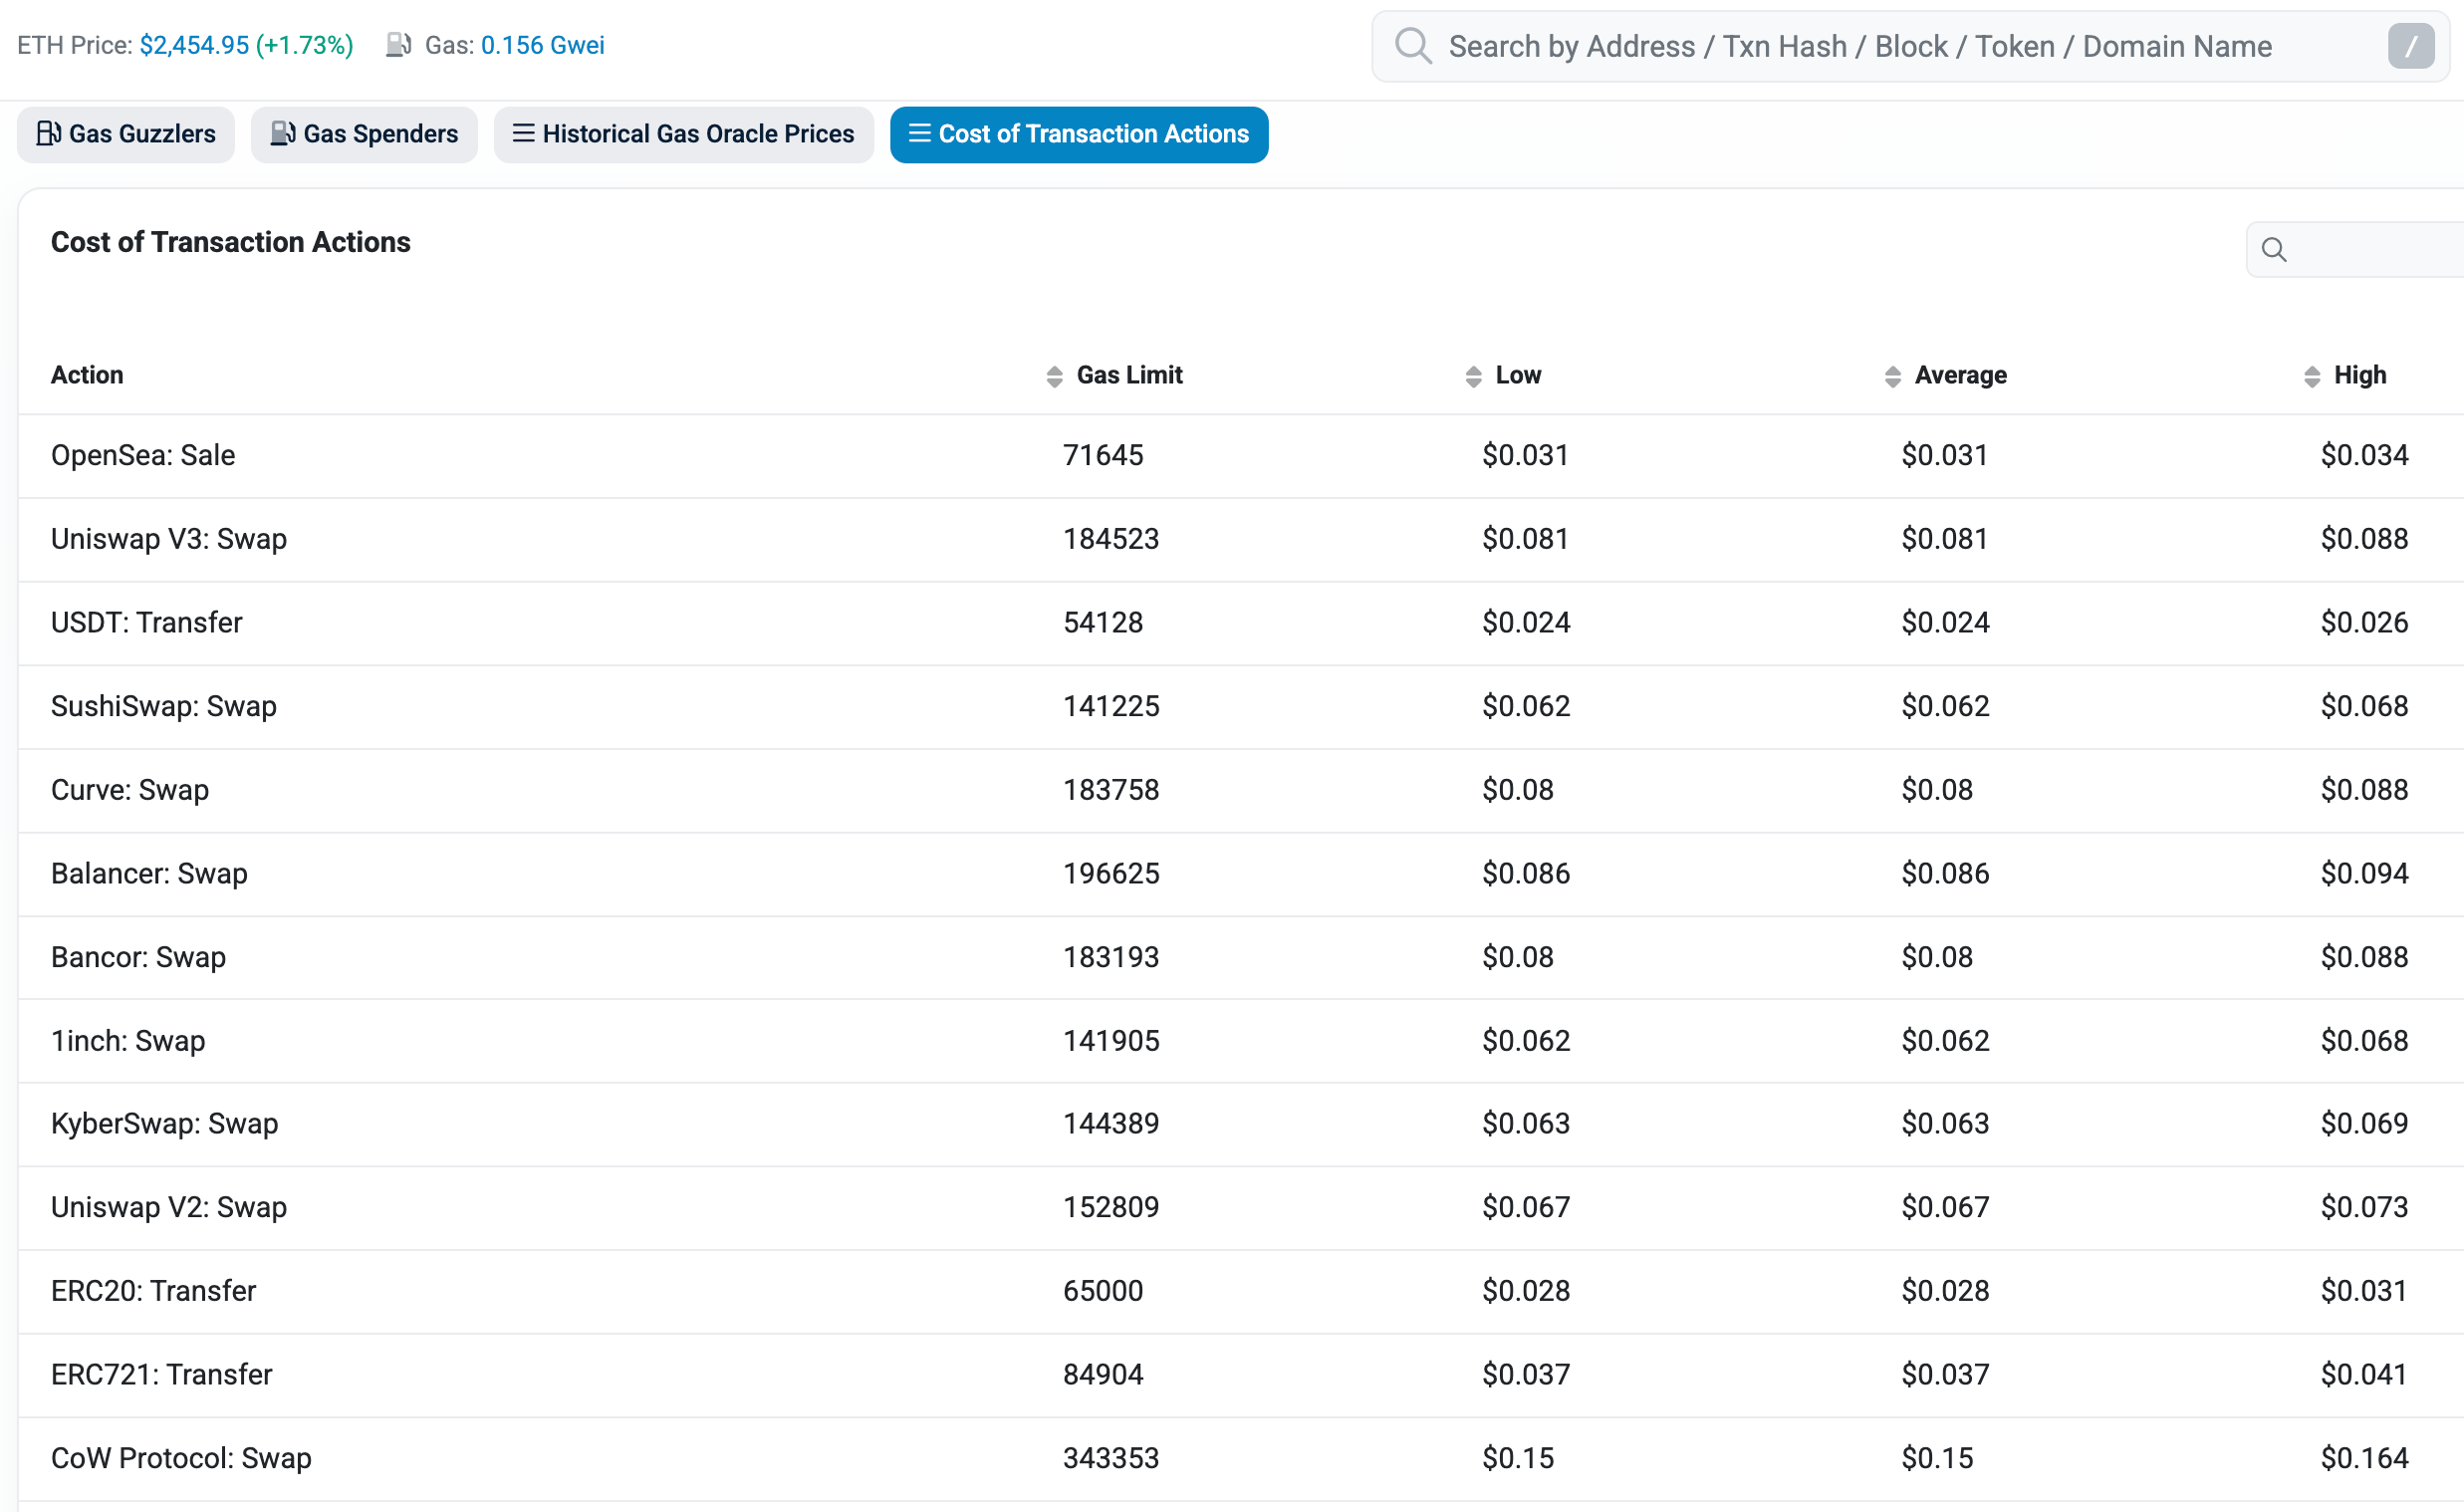Screen dimensions: 2464x1512
Task: Click the High column header label
Action: point(2360,375)
